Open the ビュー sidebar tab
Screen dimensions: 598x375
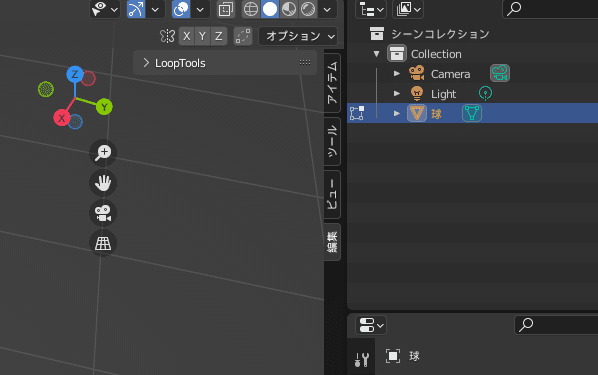click(x=332, y=194)
